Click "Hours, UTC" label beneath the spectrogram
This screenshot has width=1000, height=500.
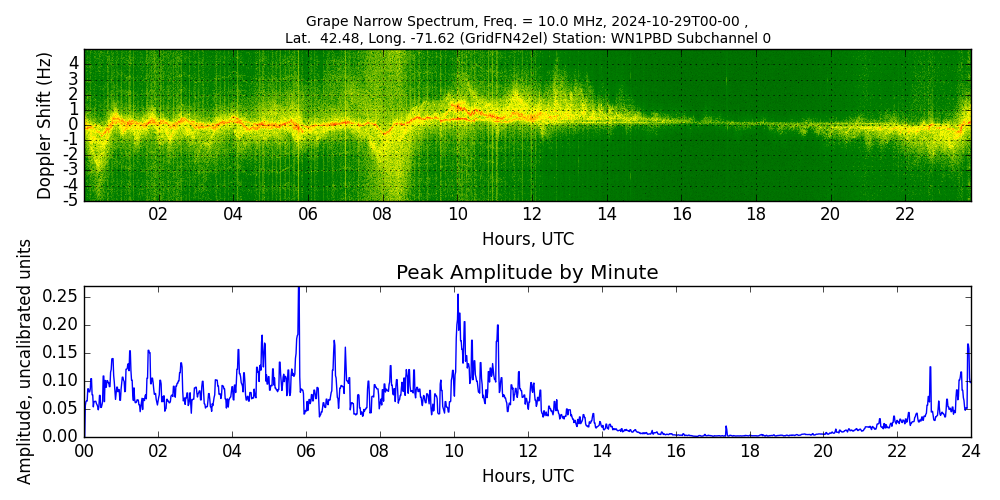coord(527,240)
